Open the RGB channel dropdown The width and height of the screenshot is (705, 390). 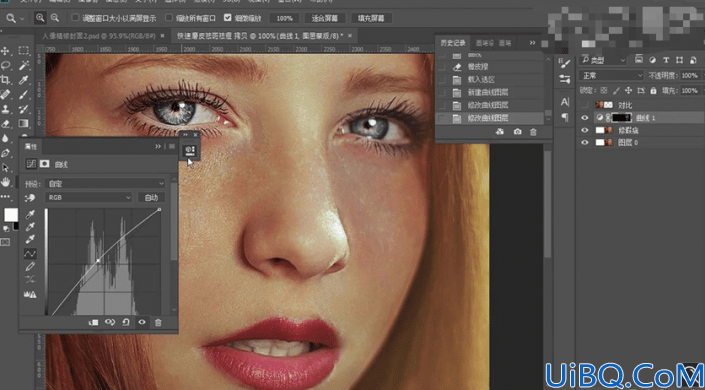pos(89,197)
